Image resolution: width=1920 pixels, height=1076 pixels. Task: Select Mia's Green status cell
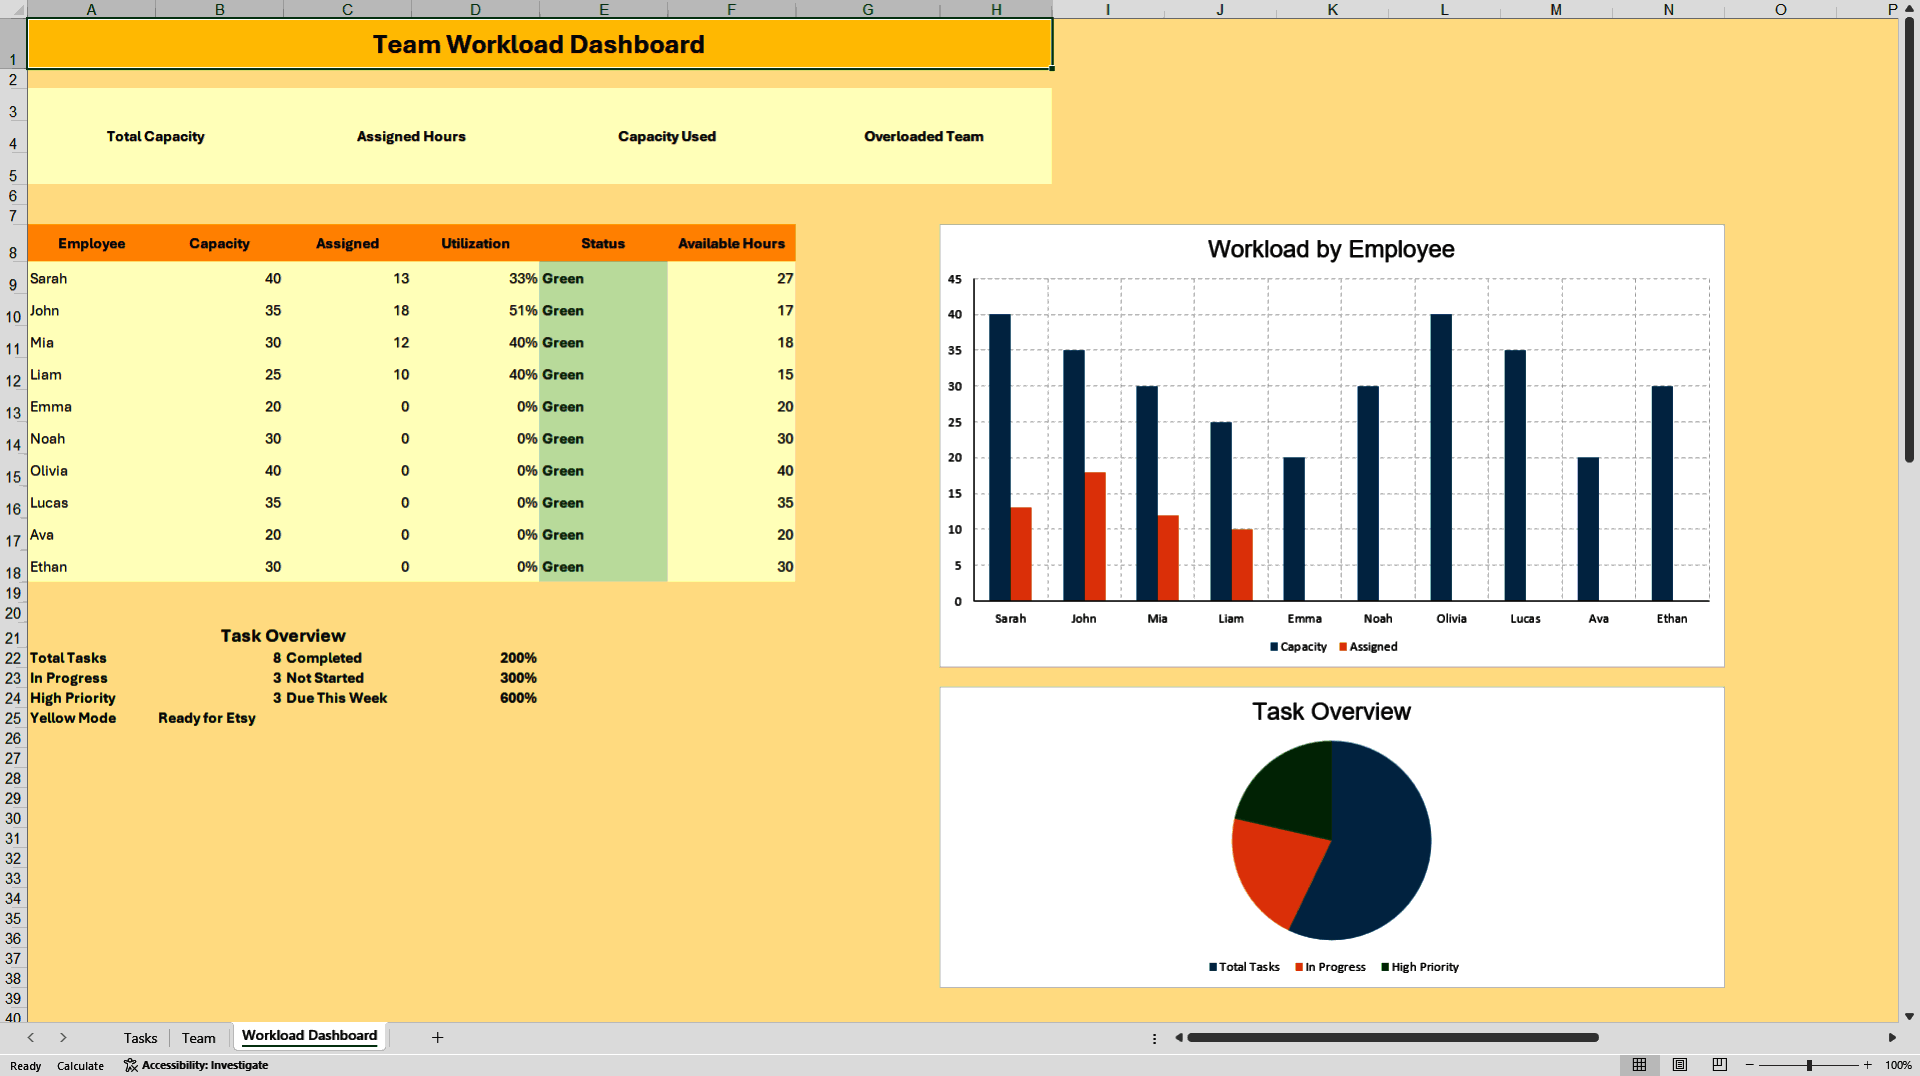coord(603,343)
